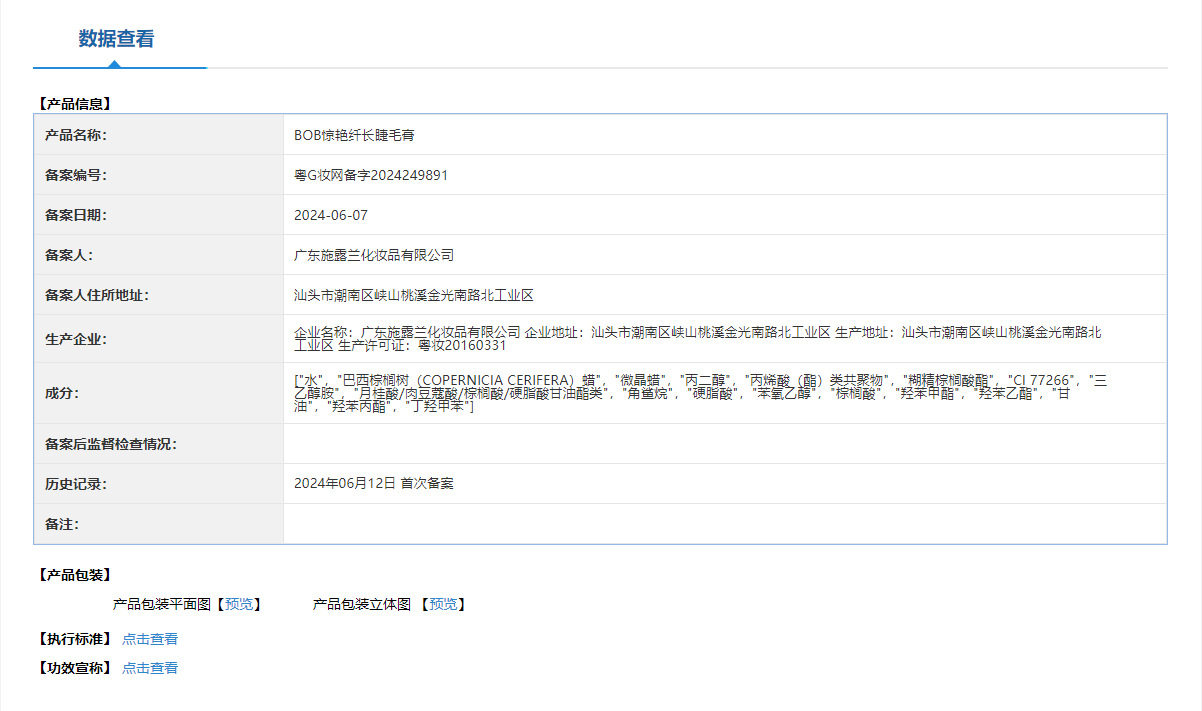The height and width of the screenshot is (711, 1202).
Task: Click the 【产品包装】 section heading
Action: click(x=74, y=575)
